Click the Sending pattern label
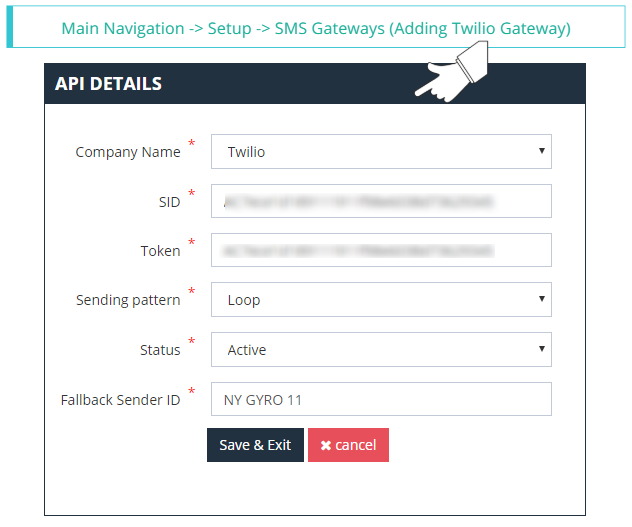The width and height of the screenshot is (632, 527). (128, 300)
